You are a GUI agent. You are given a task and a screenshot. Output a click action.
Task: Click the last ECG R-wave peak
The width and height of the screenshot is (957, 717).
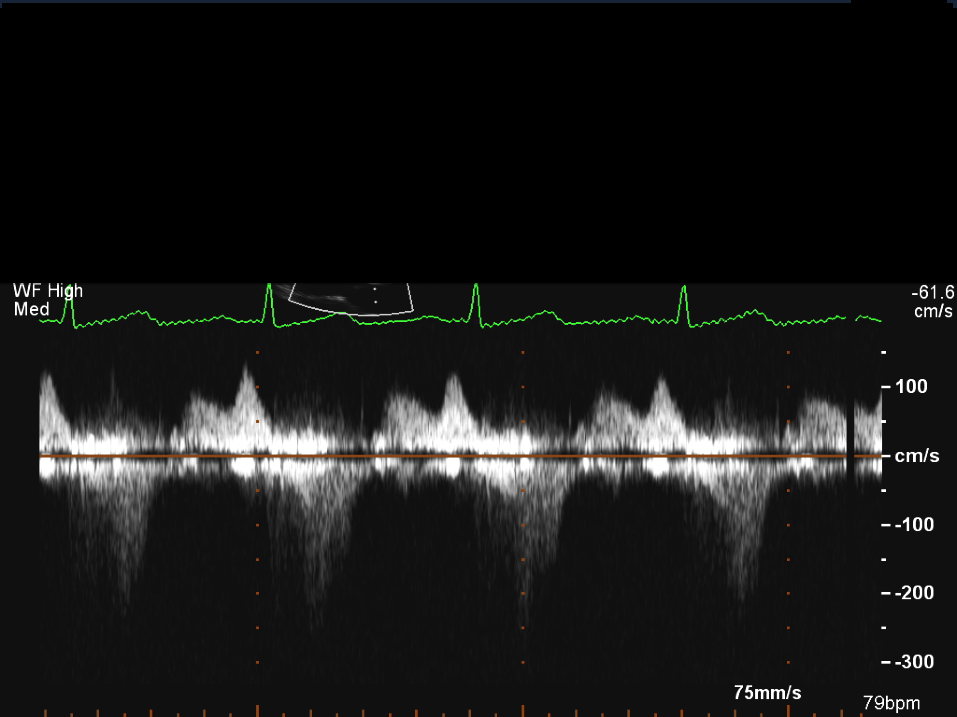(683, 292)
